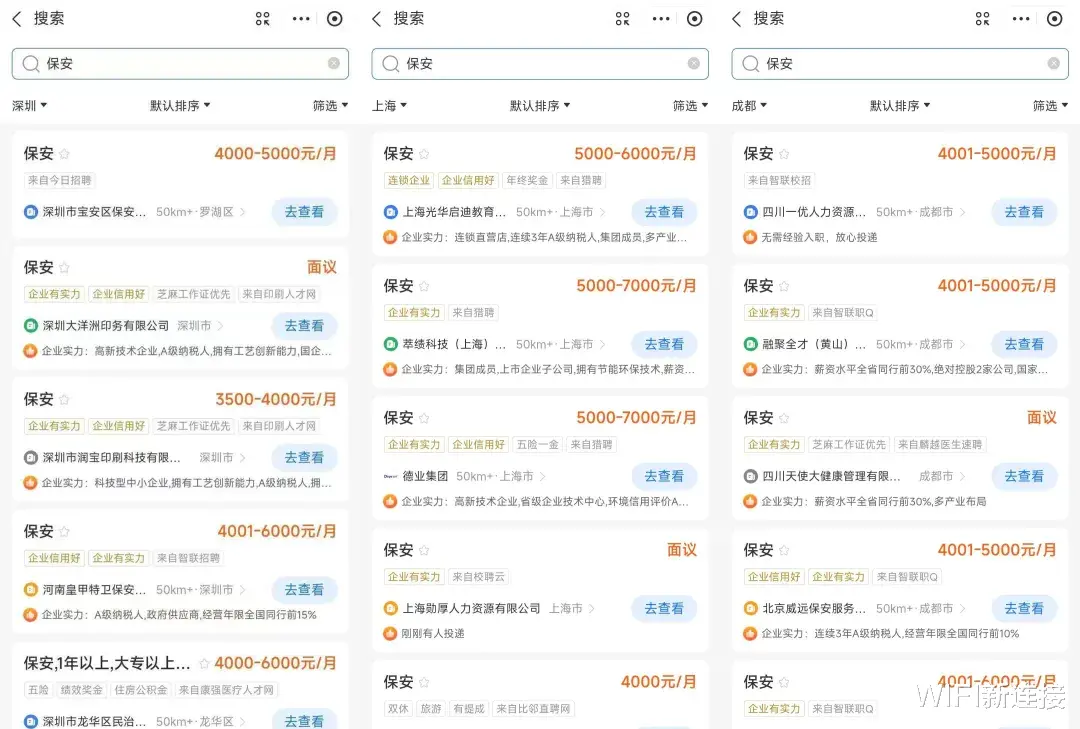Screen dimensions: 1080x729
Task: Focus the 保安 search field on Chengdu screen
Action: [900, 64]
